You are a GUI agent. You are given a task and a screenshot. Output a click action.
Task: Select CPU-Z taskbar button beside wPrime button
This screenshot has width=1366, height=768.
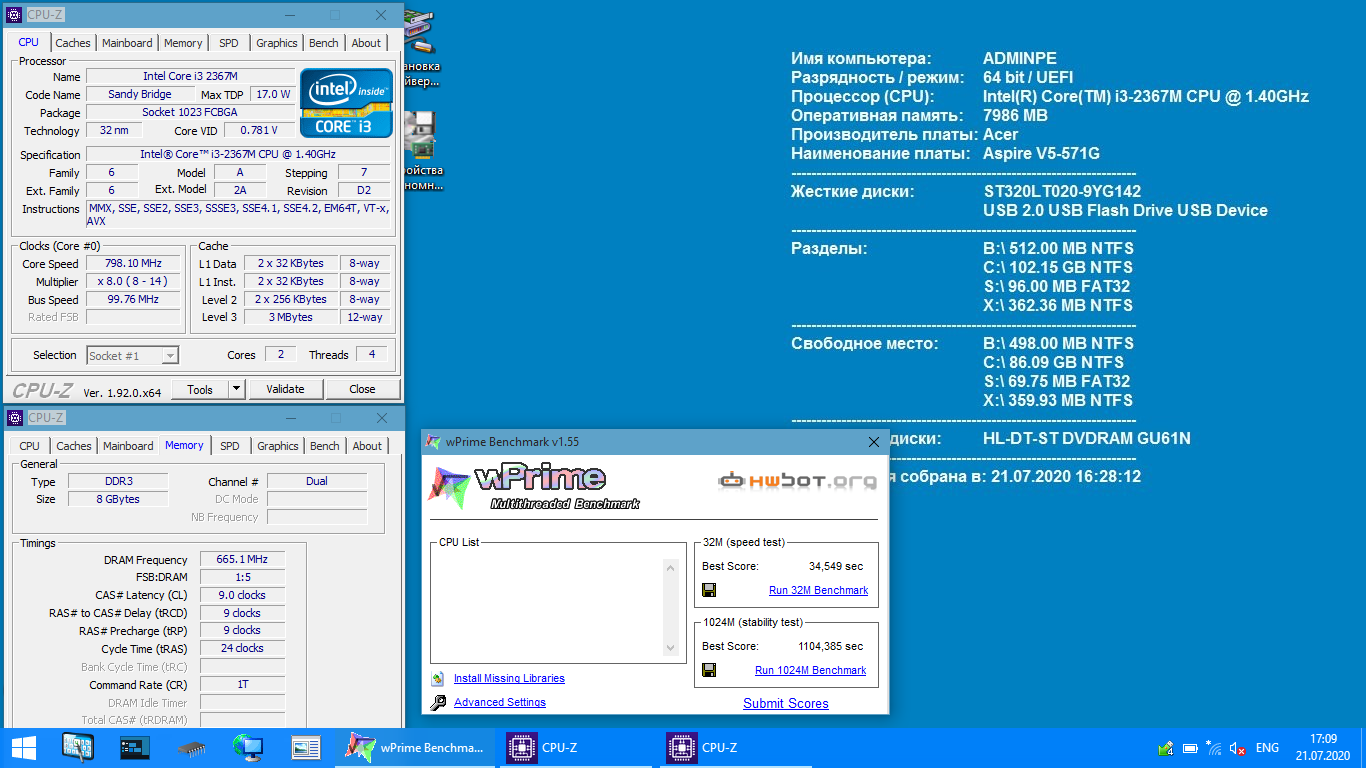576,748
